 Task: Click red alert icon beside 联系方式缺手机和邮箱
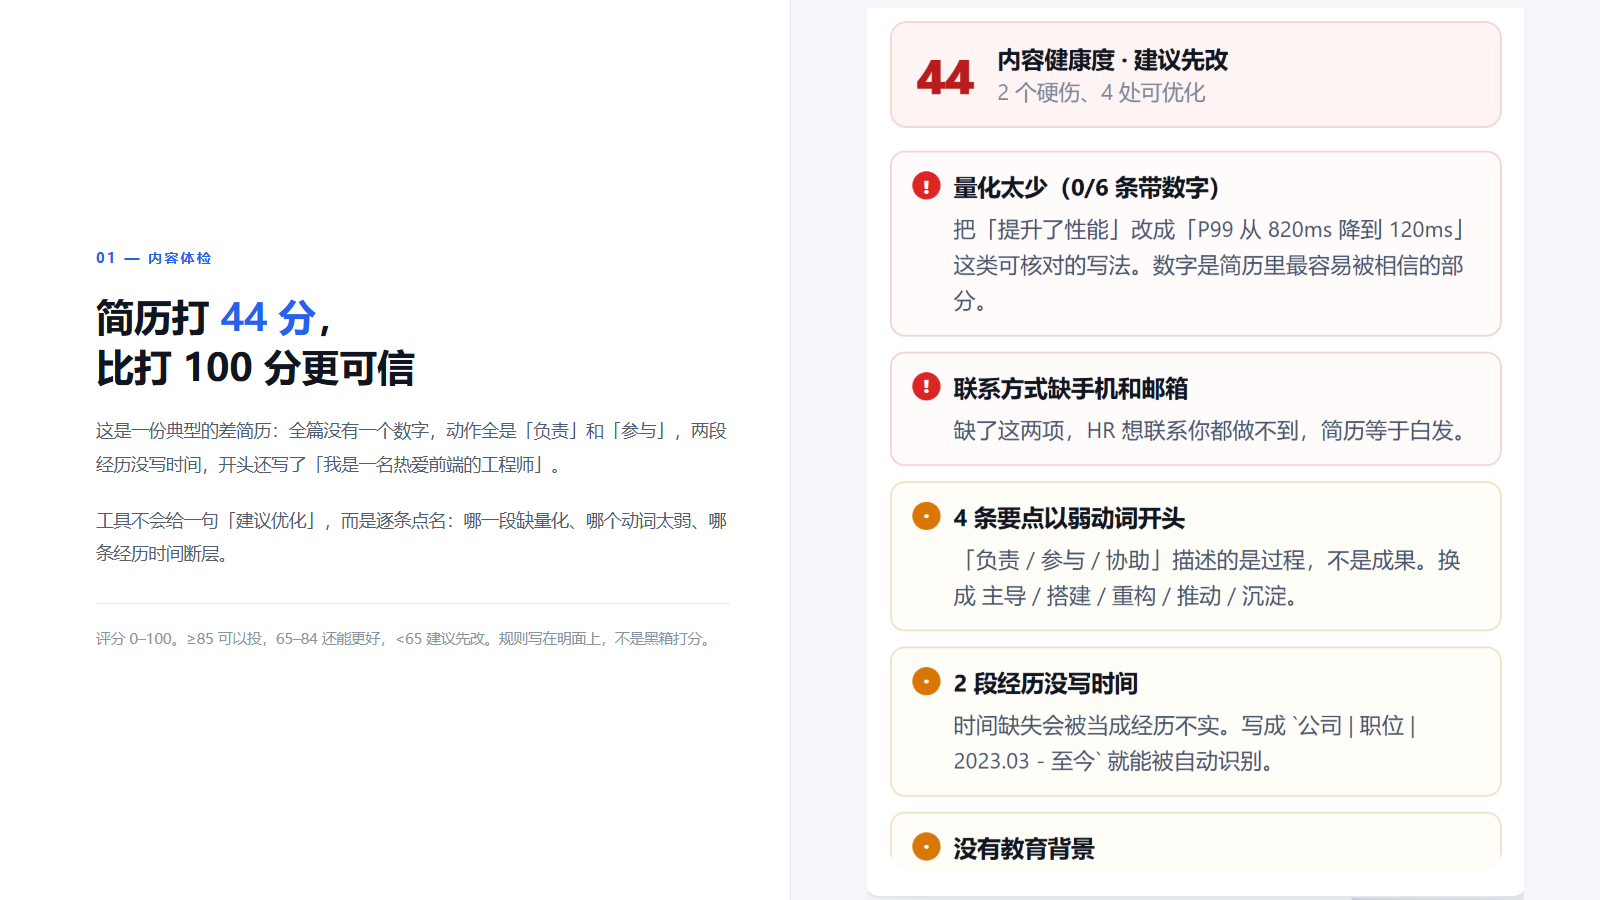coord(926,387)
